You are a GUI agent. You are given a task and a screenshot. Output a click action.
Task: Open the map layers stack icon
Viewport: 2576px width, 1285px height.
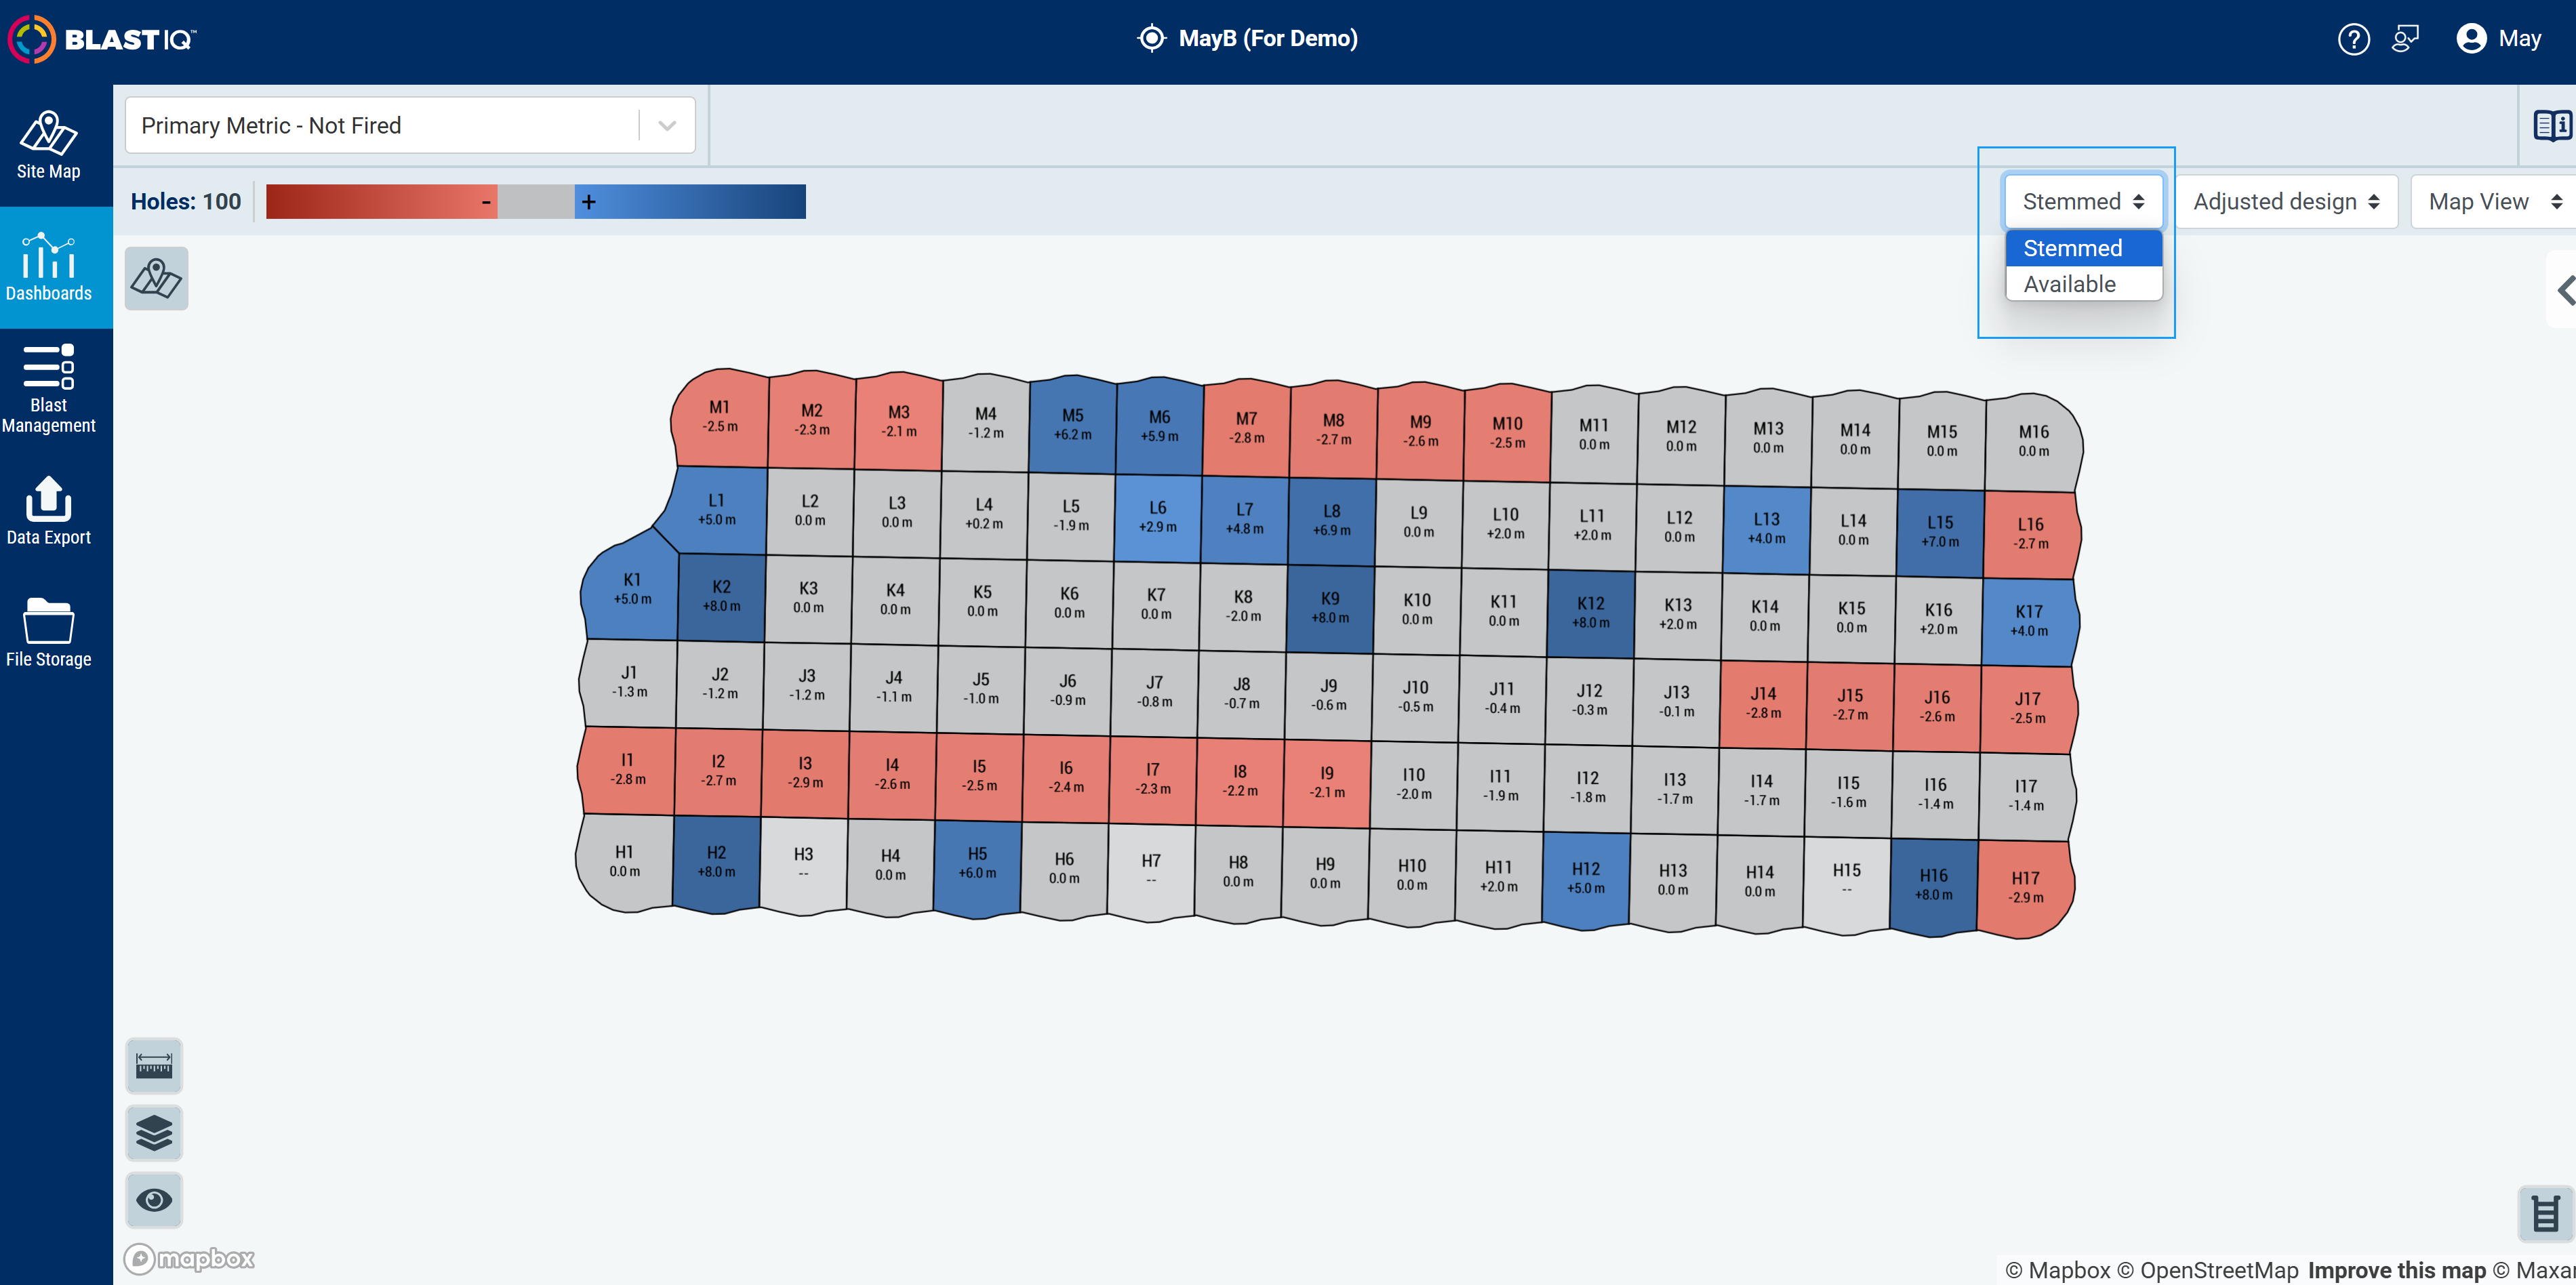(154, 1133)
